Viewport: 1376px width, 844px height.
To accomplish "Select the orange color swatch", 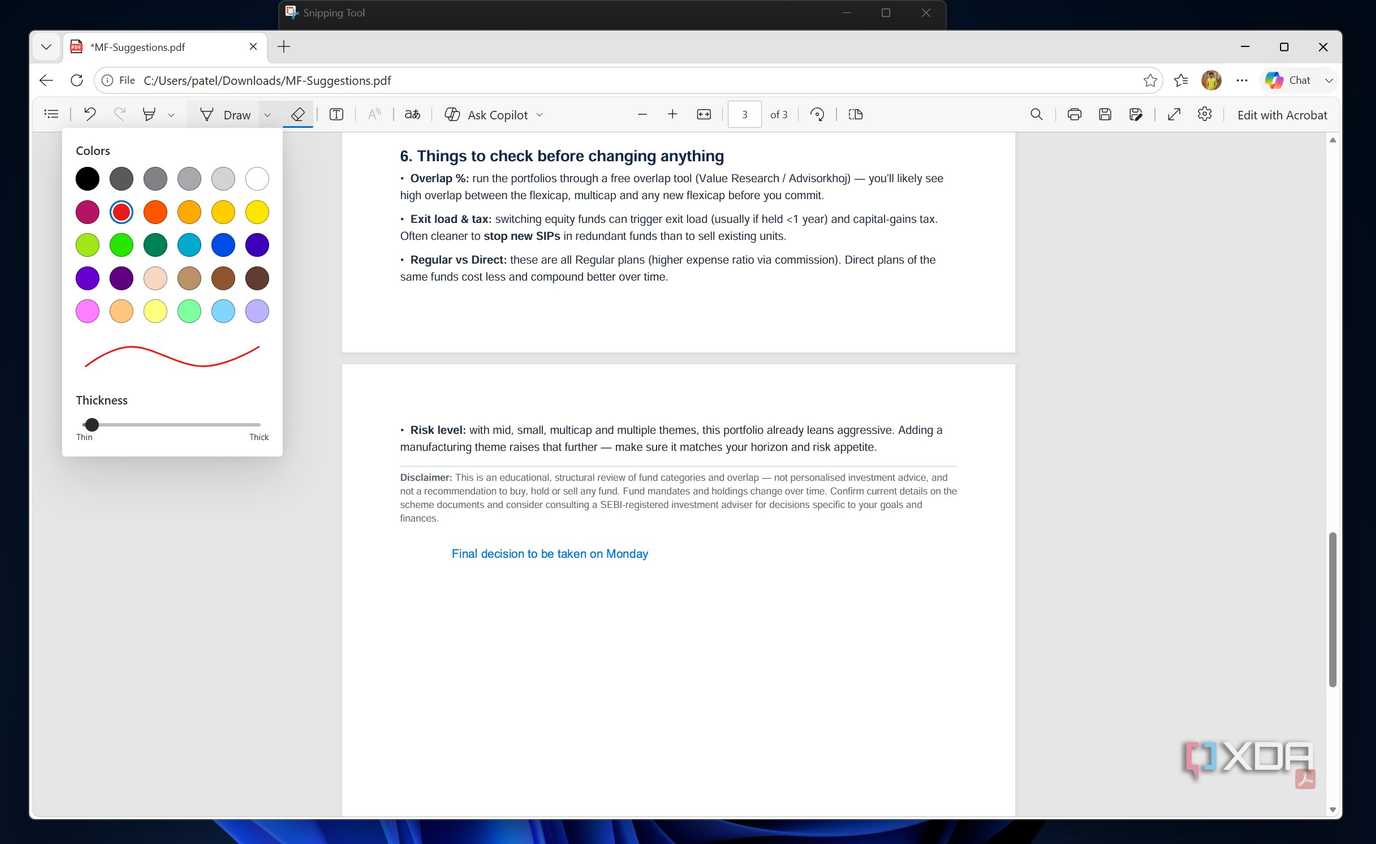I will pyautogui.click(x=155, y=212).
